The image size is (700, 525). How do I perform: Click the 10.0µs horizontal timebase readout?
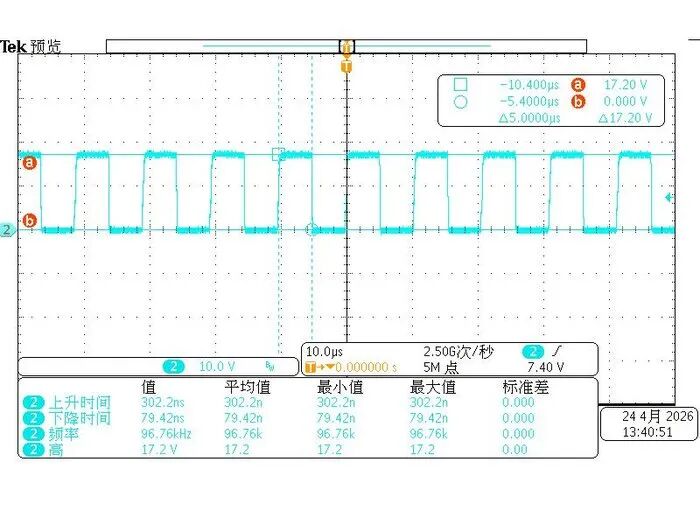point(324,352)
